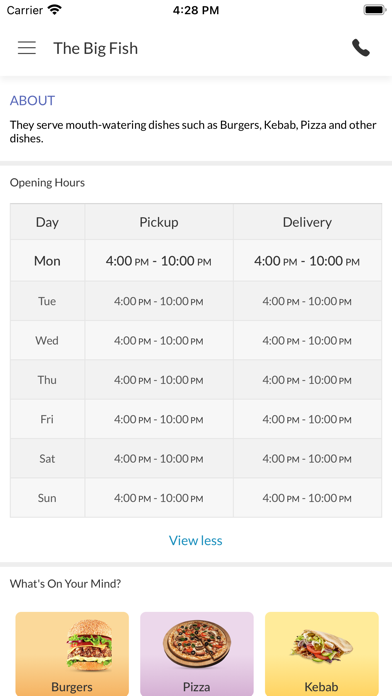Select the Burgers category image
Screen dimensions: 392x696
(x=89, y=646)
